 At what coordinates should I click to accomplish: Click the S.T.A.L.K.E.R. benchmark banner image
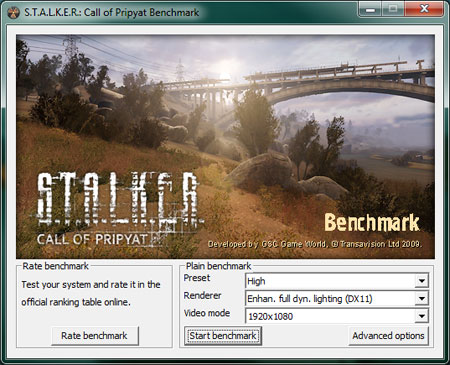point(225,147)
